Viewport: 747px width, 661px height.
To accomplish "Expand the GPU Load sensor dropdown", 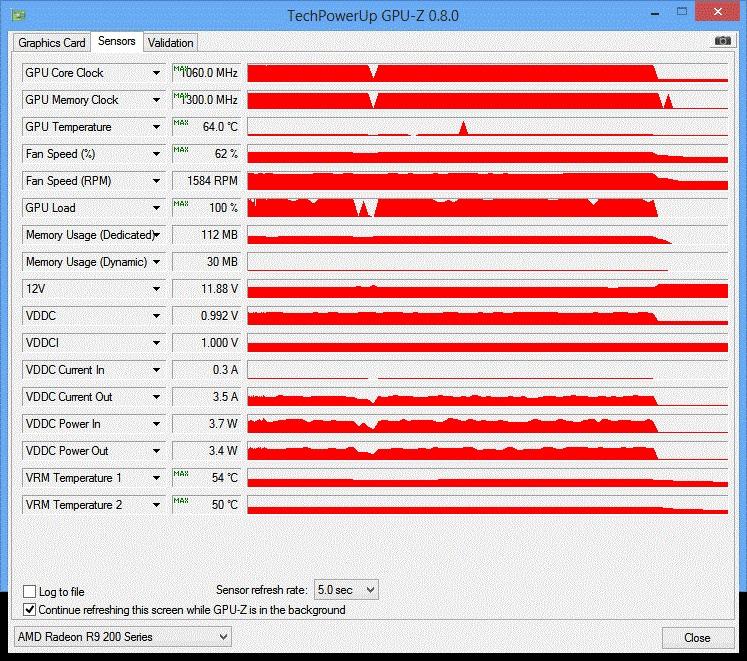I will tap(156, 208).
